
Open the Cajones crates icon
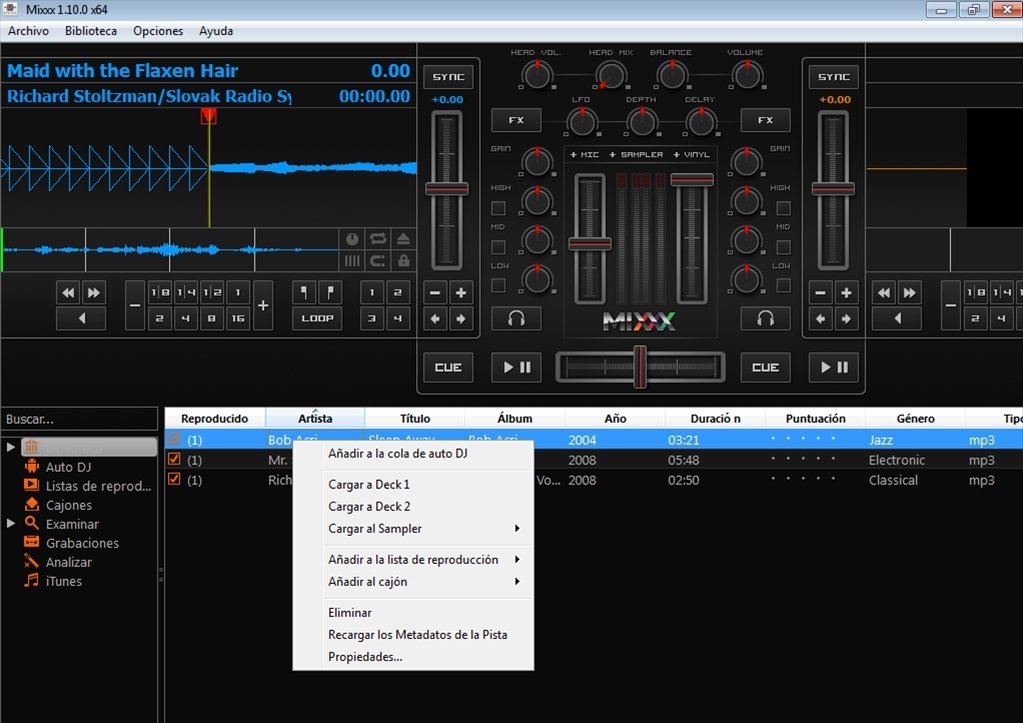coord(31,504)
